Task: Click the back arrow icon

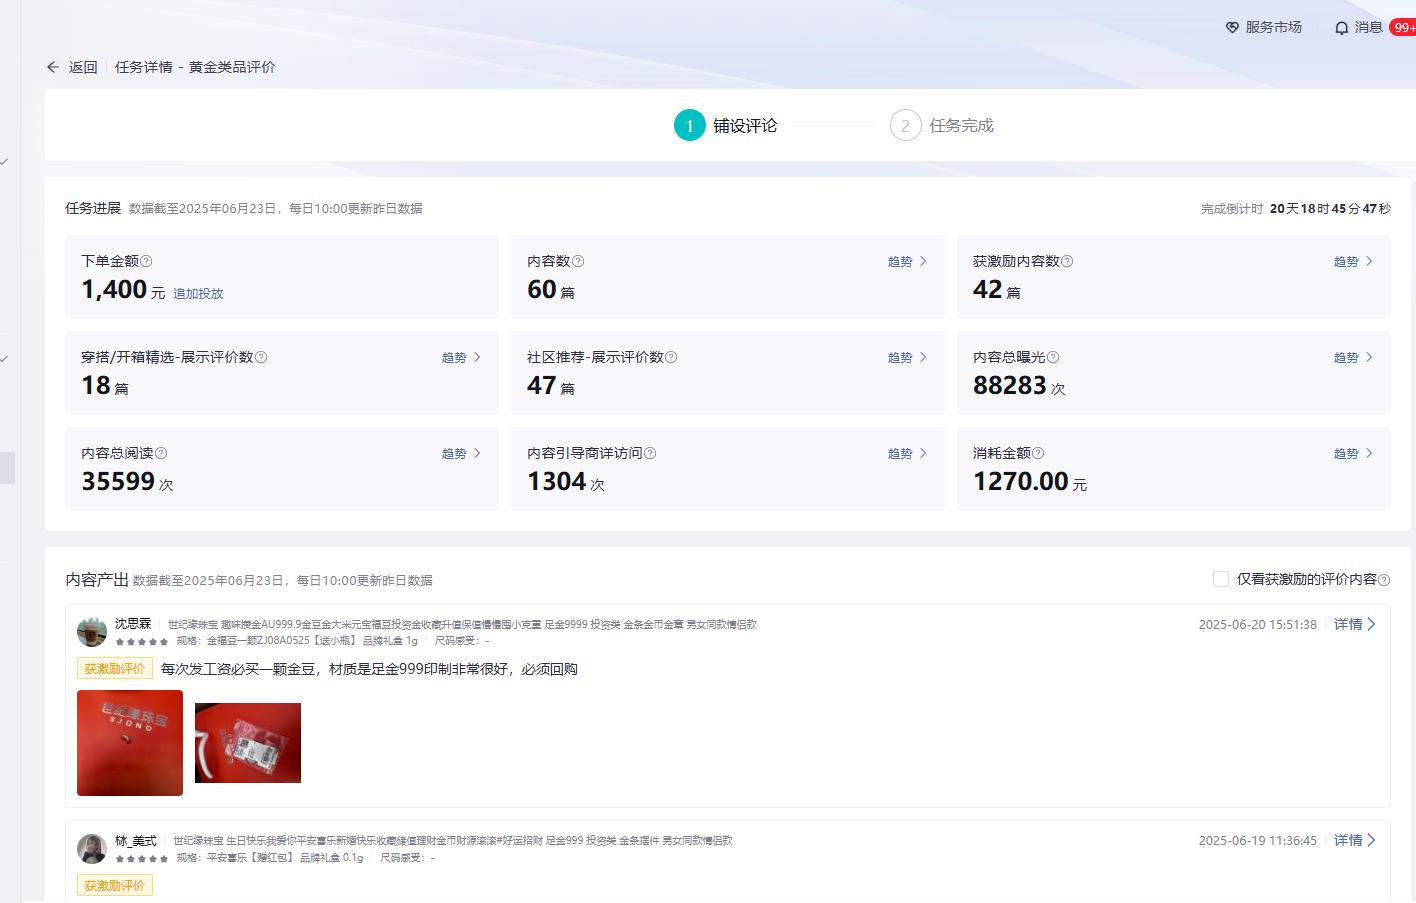Action: click(x=53, y=67)
